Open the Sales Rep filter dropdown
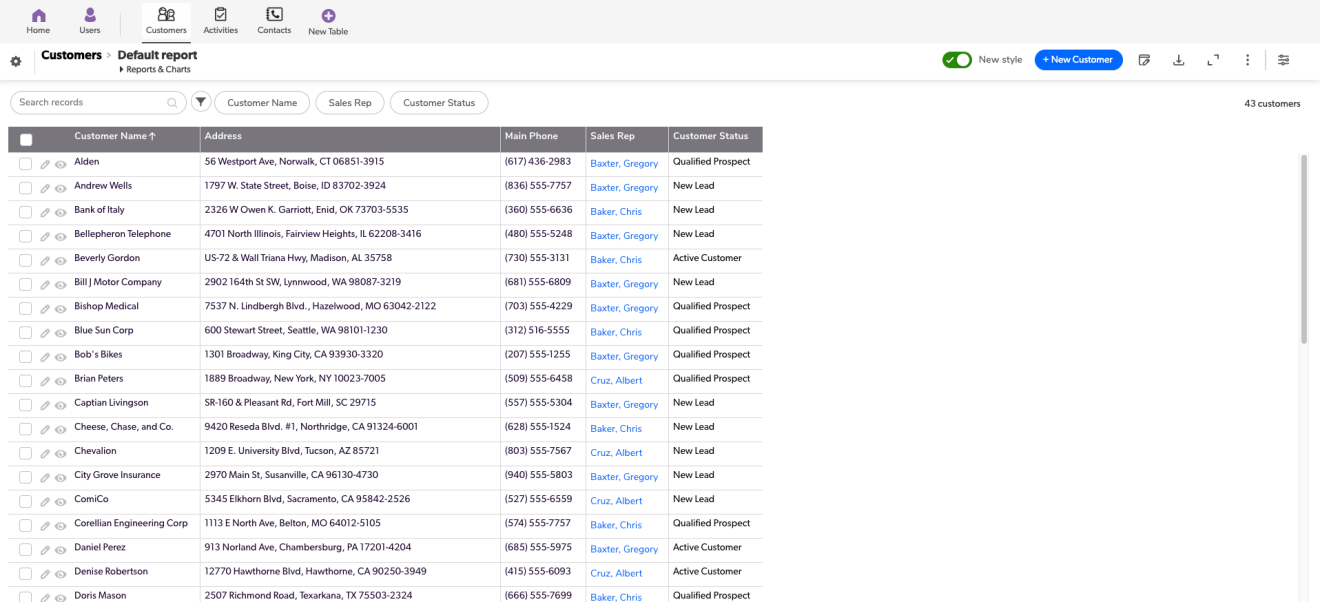This screenshot has width=1320, height=602. click(x=350, y=103)
